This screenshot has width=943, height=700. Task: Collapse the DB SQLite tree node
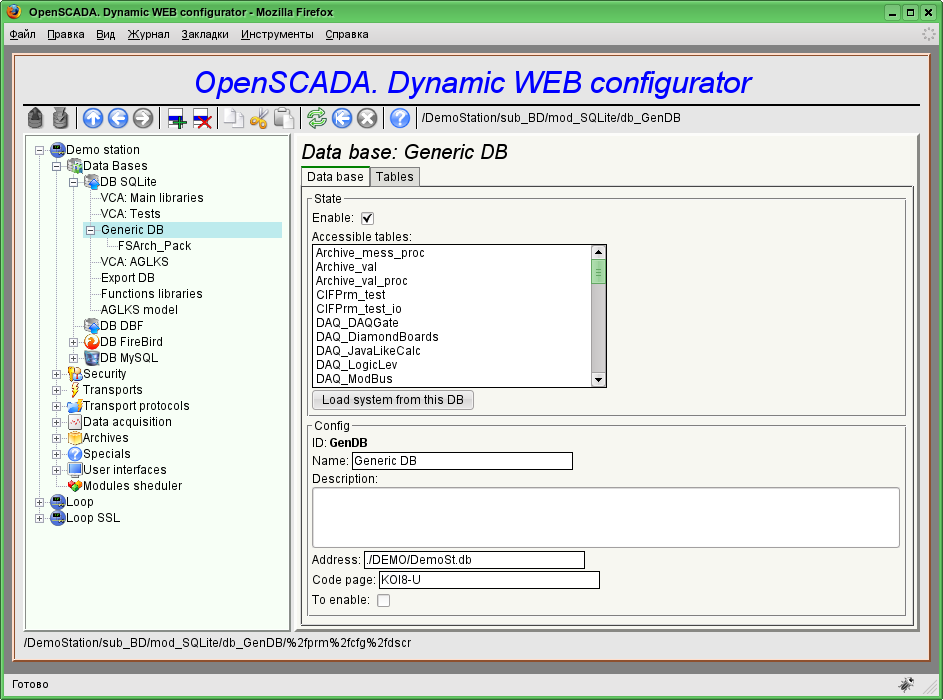(73, 182)
